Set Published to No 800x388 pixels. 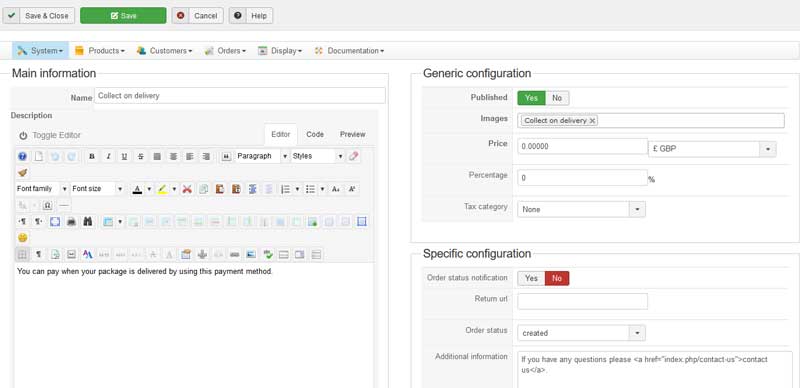click(x=557, y=98)
